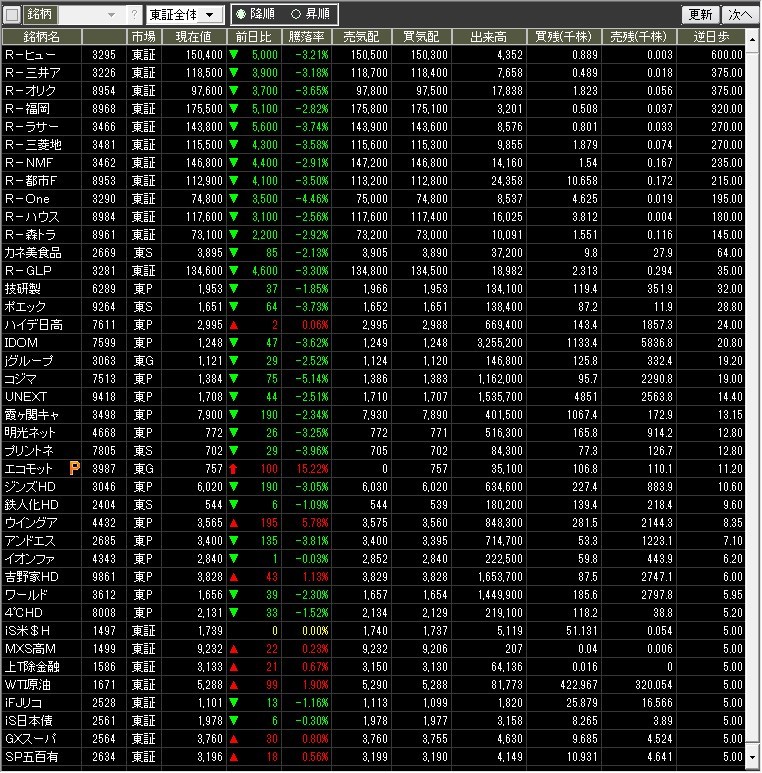Sort by the 銘柄名 column header
The height and width of the screenshot is (773, 762).
[x=41, y=36]
